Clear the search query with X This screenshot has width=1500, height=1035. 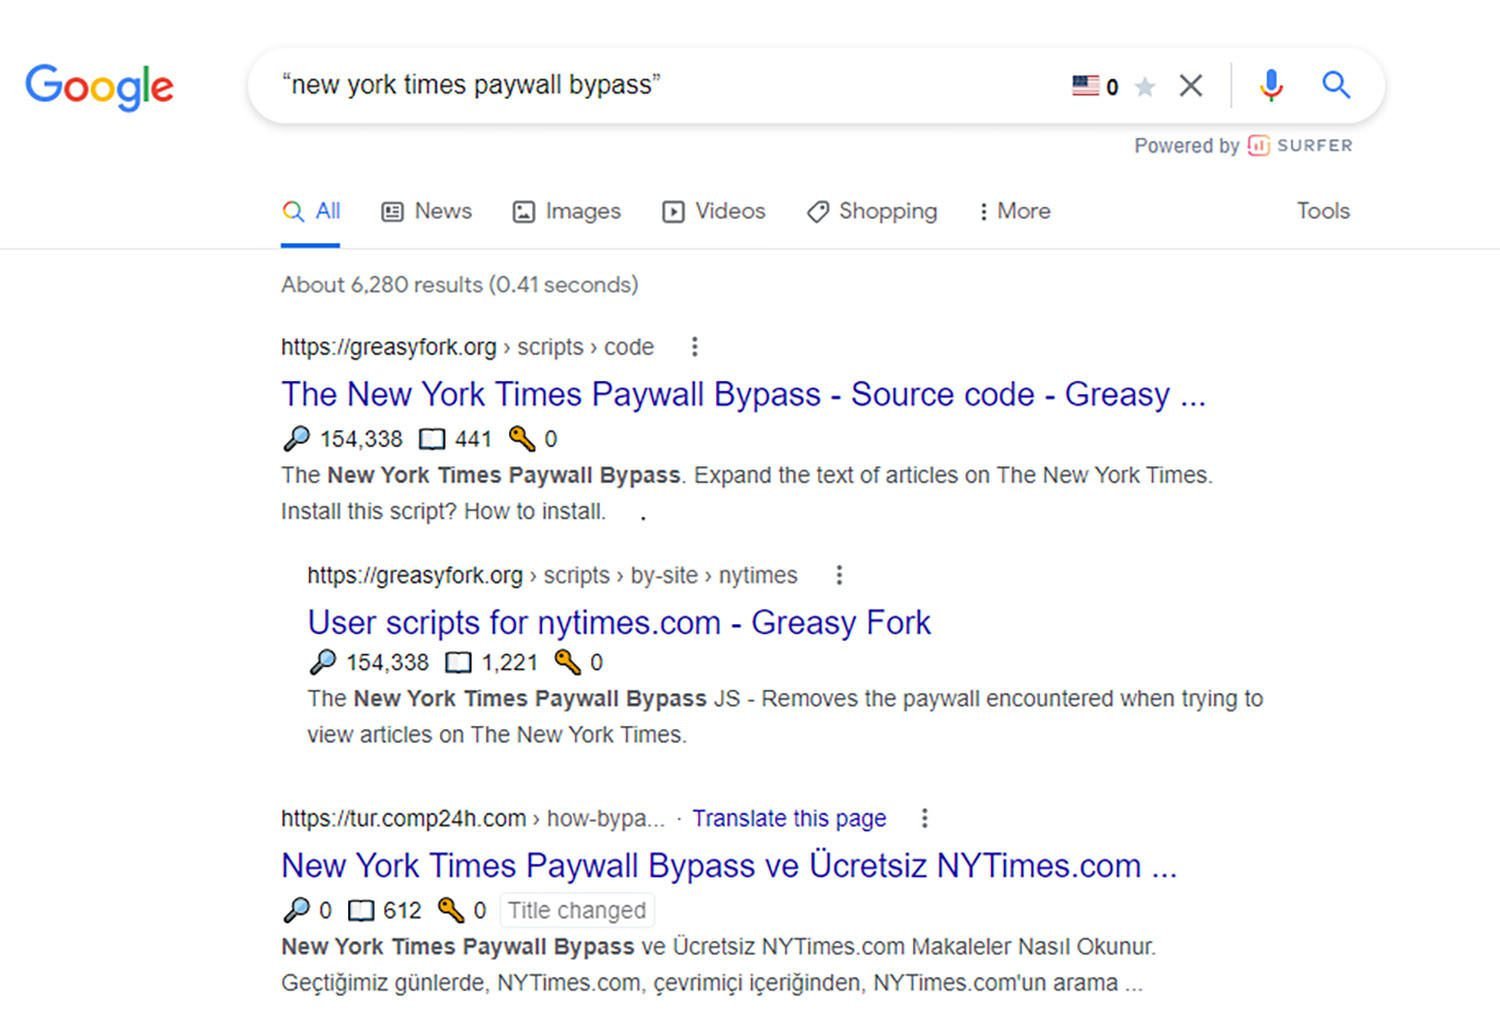[1190, 85]
